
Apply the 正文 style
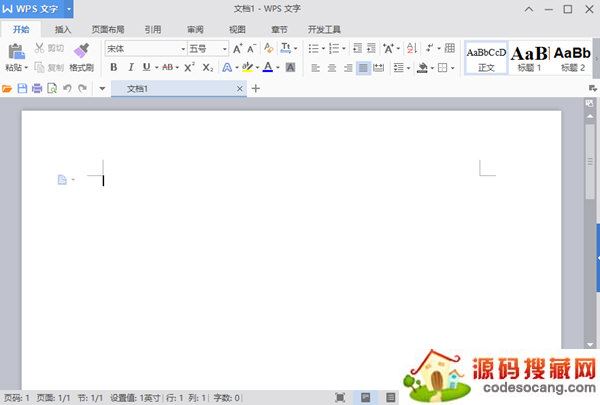(486, 58)
